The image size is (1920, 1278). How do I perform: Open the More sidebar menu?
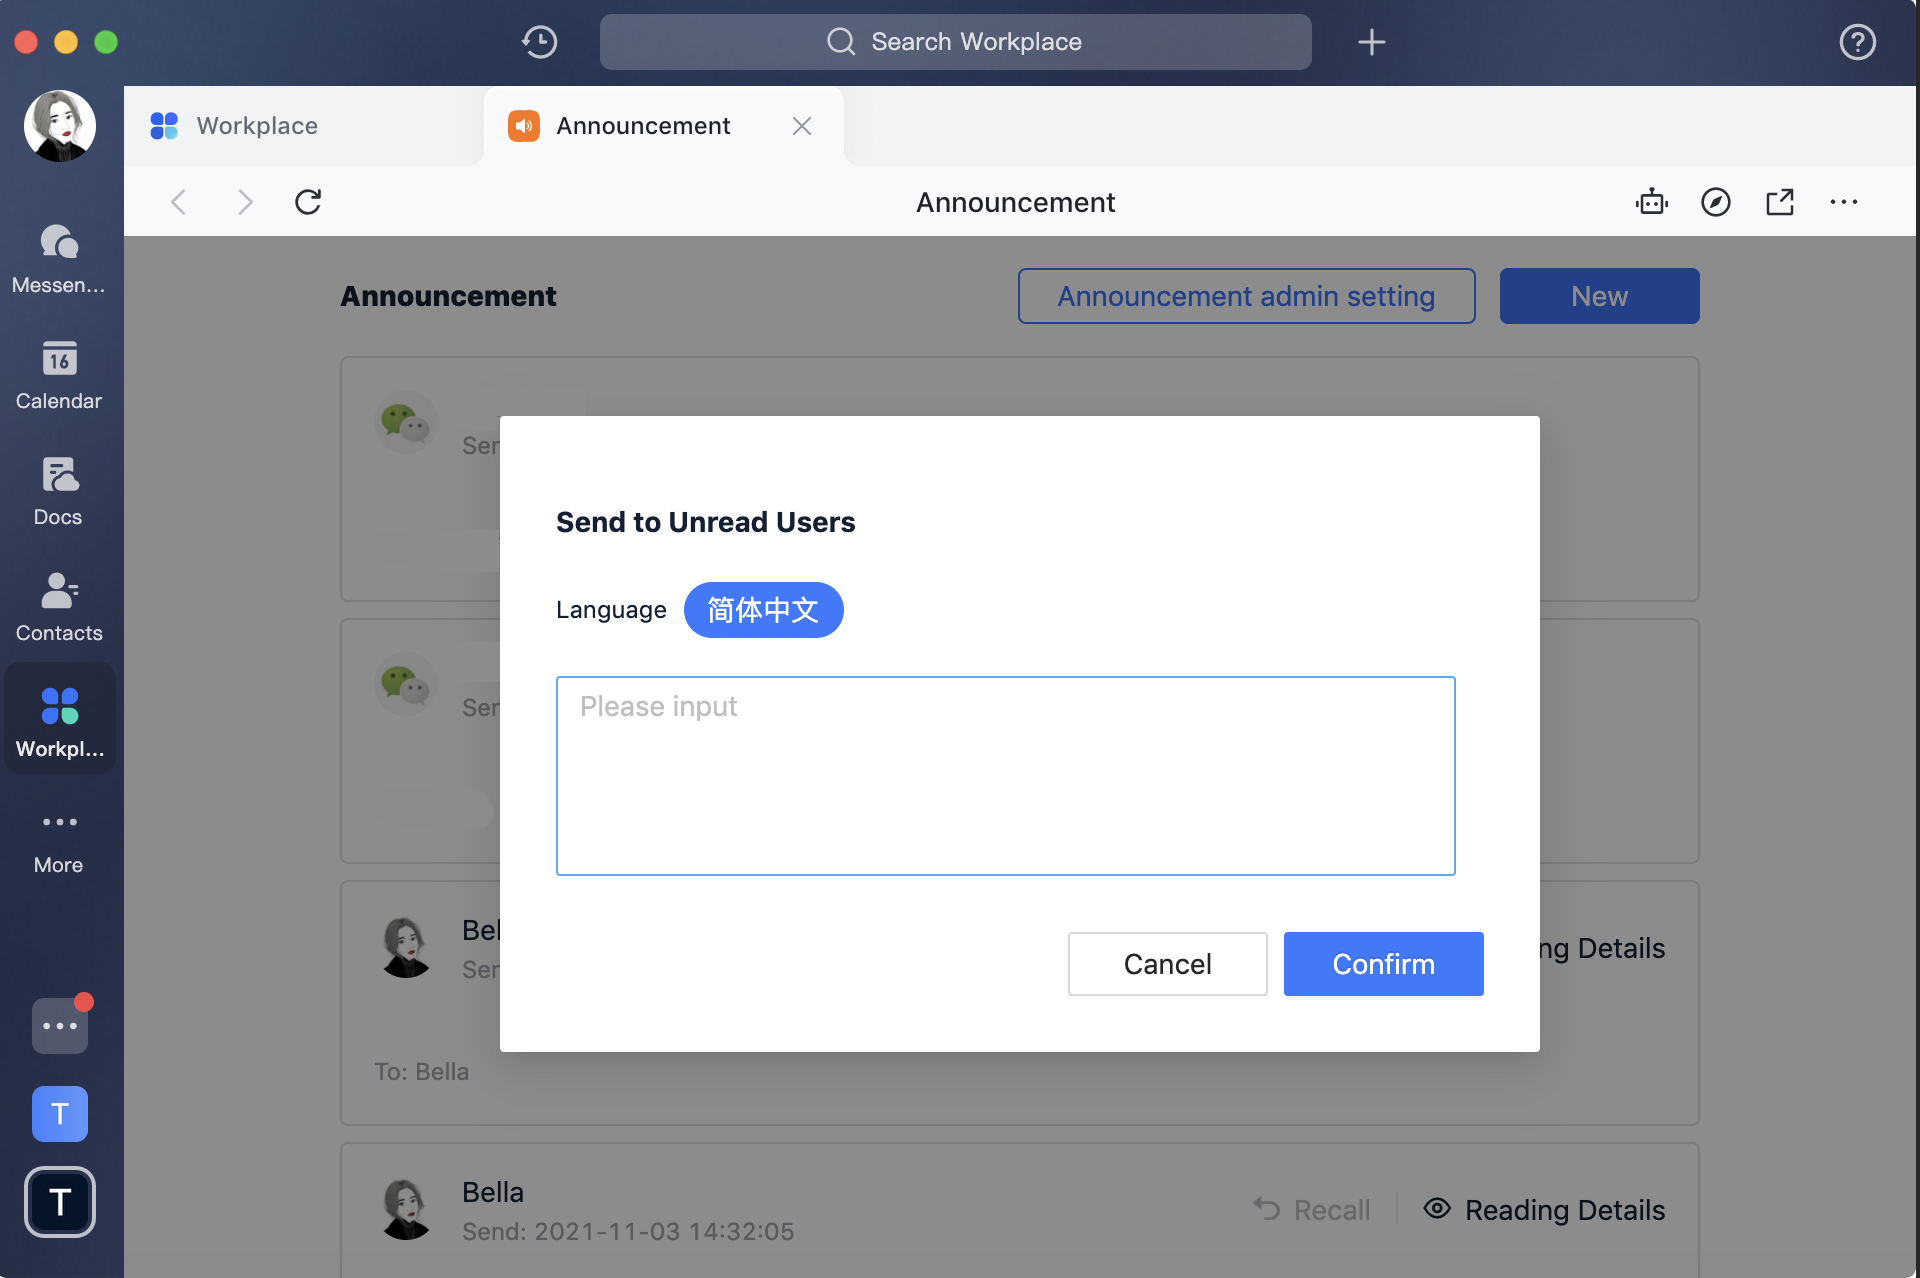[58, 838]
